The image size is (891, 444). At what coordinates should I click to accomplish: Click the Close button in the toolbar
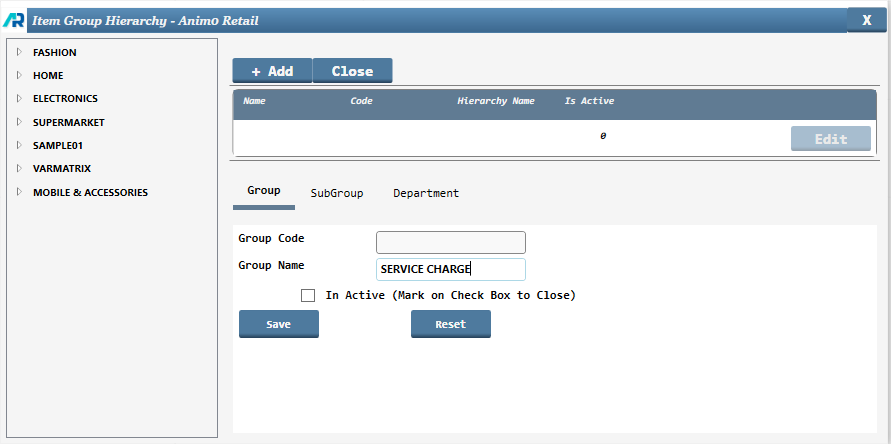352,71
